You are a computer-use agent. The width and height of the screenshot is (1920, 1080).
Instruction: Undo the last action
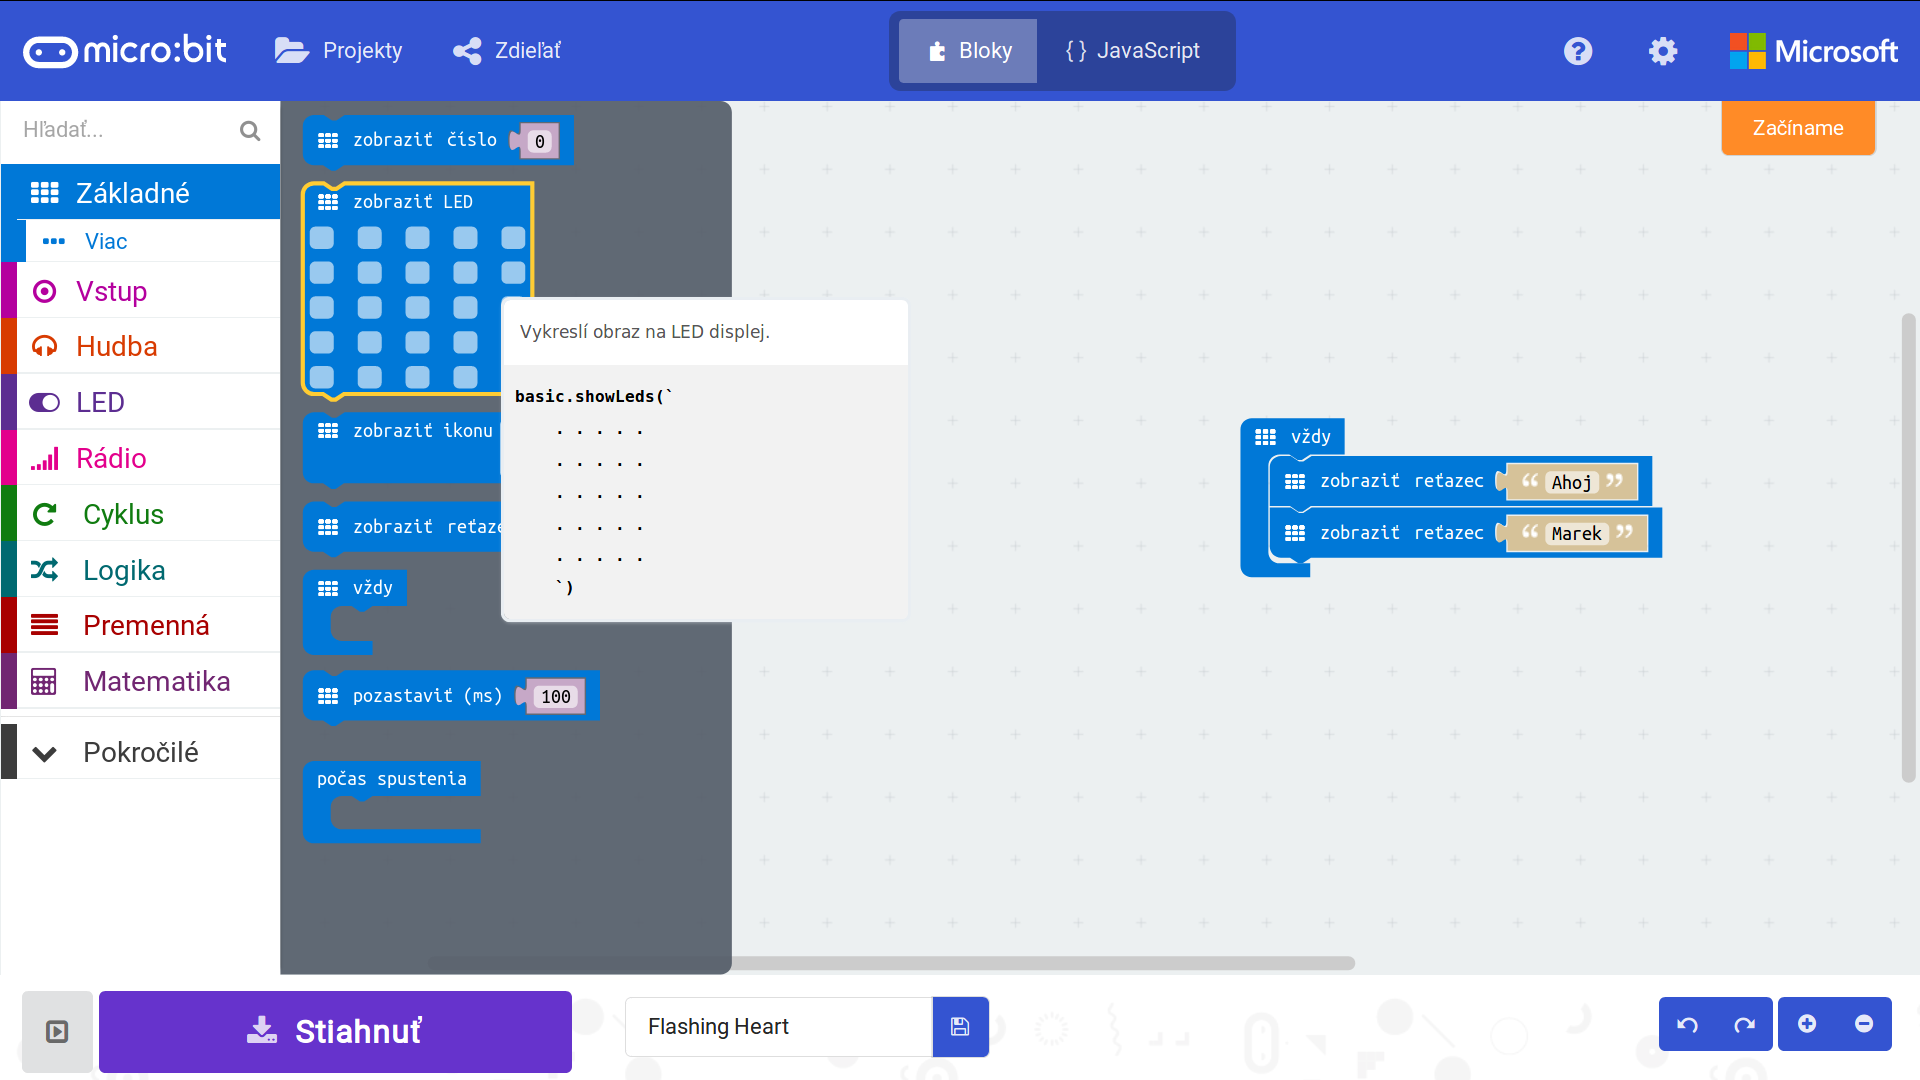point(1688,1025)
